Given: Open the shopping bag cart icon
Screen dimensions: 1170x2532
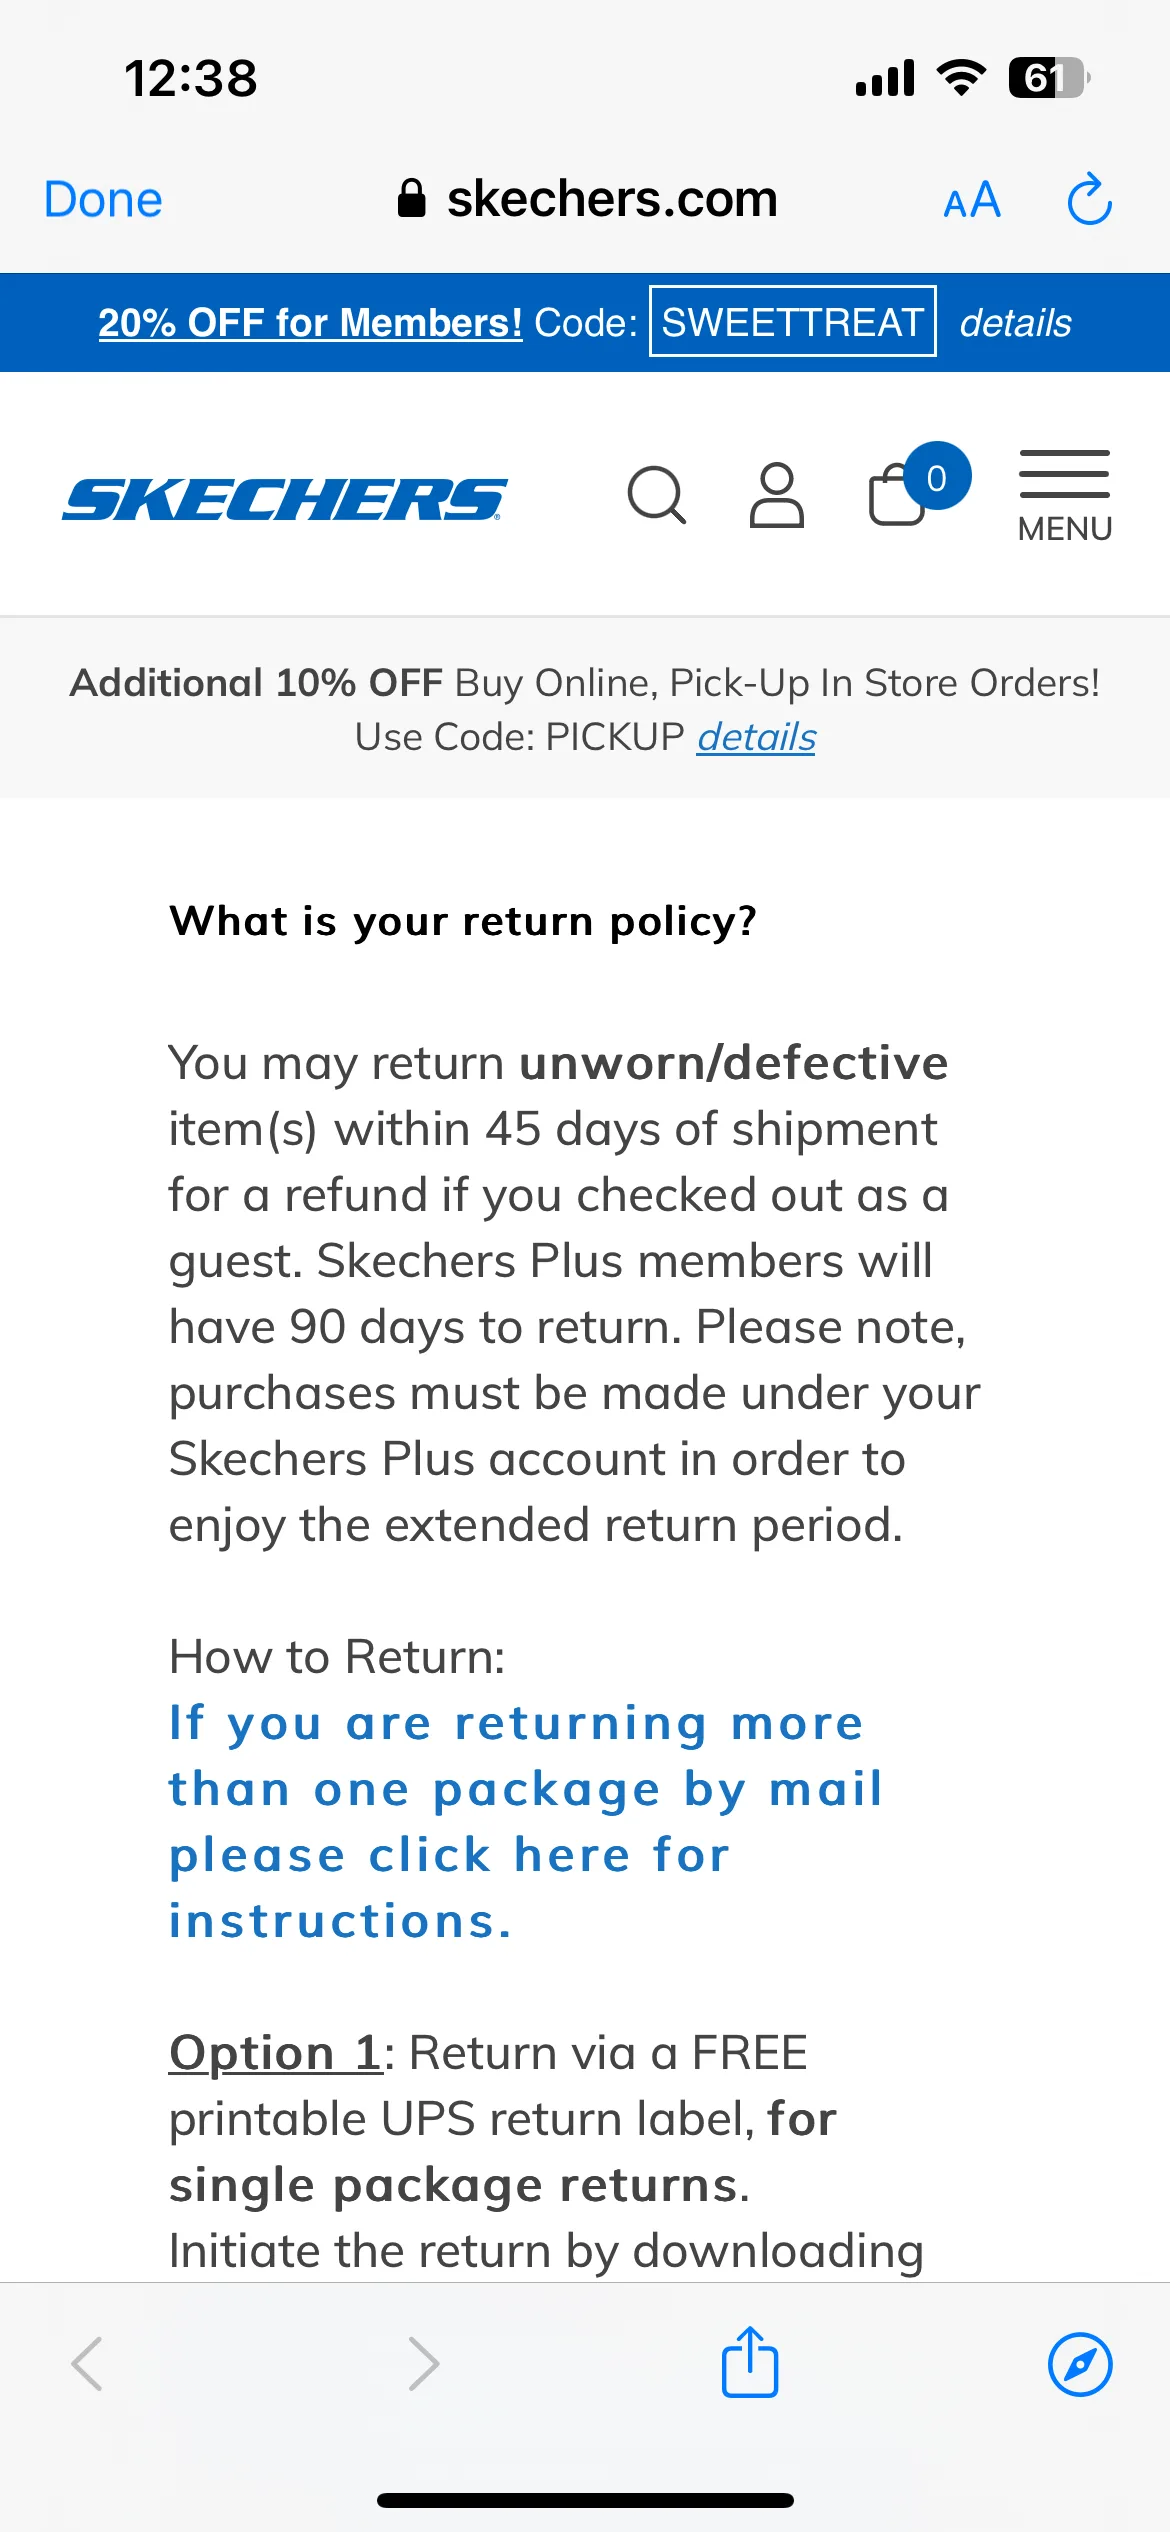Looking at the screenshot, I should [897, 495].
